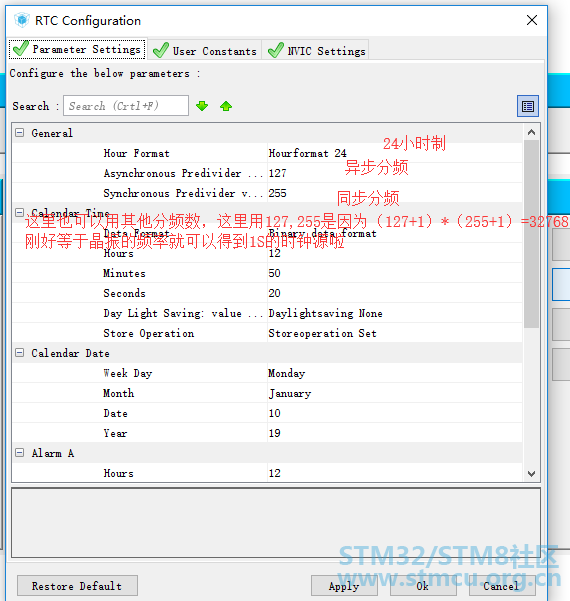Select Alarm A Hours value 12
570x601 pixels.
point(274,473)
